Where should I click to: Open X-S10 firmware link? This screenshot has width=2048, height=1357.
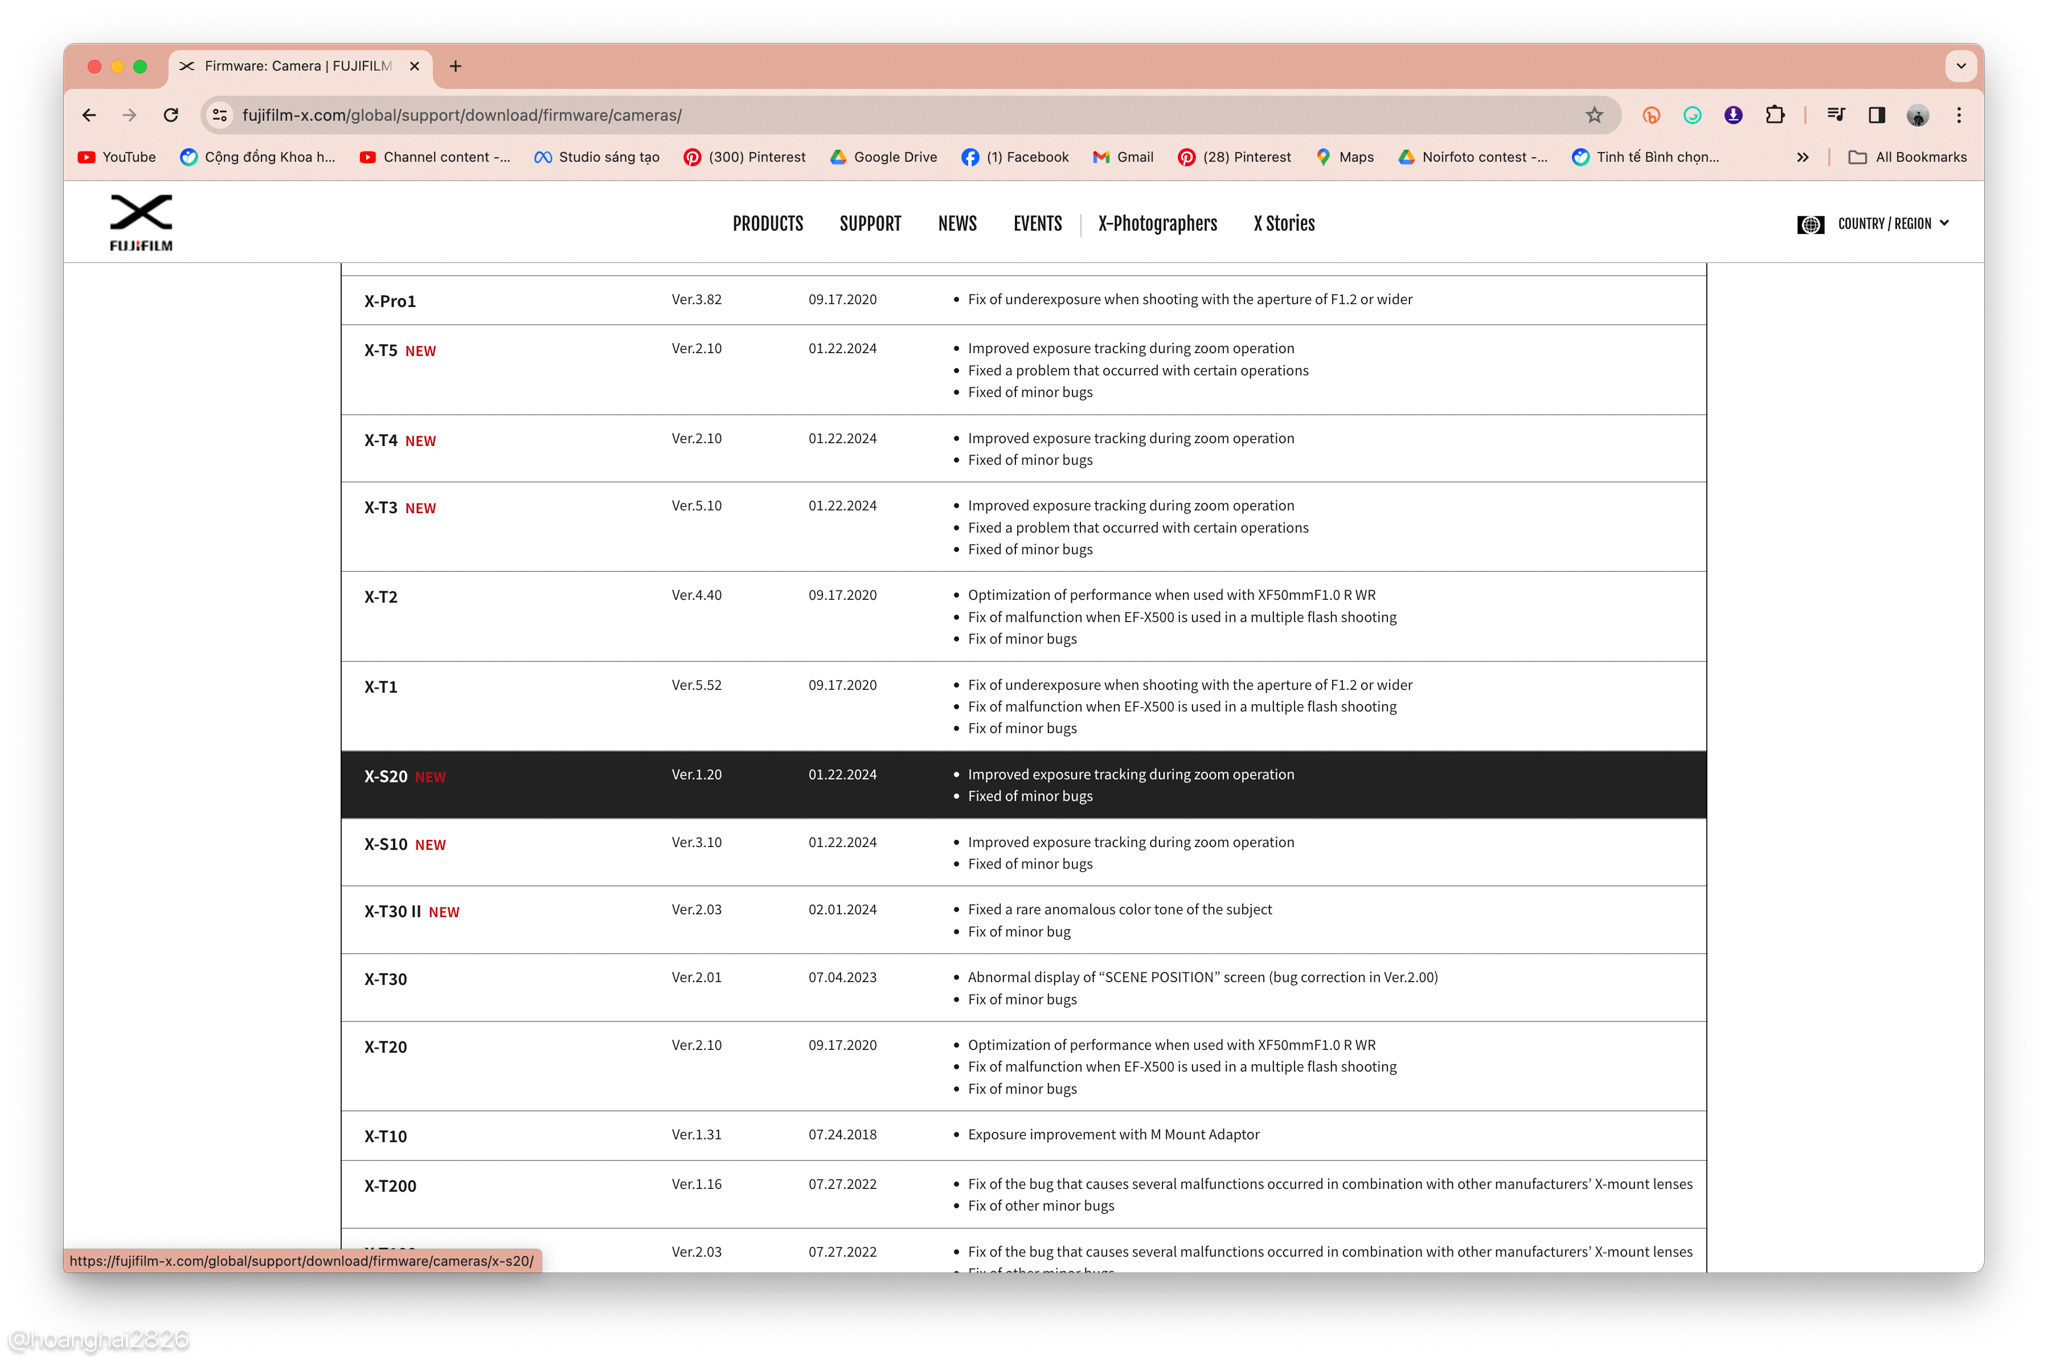point(1023,852)
